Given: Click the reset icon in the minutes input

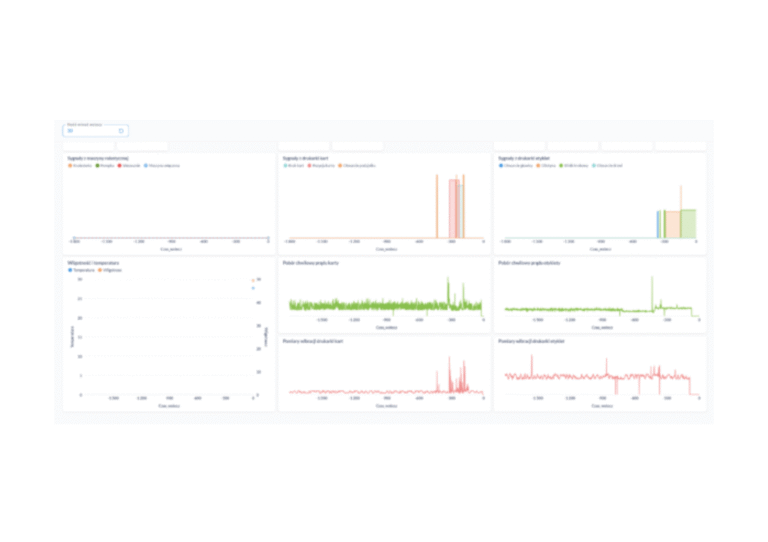Looking at the screenshot, I should [121, 130].
